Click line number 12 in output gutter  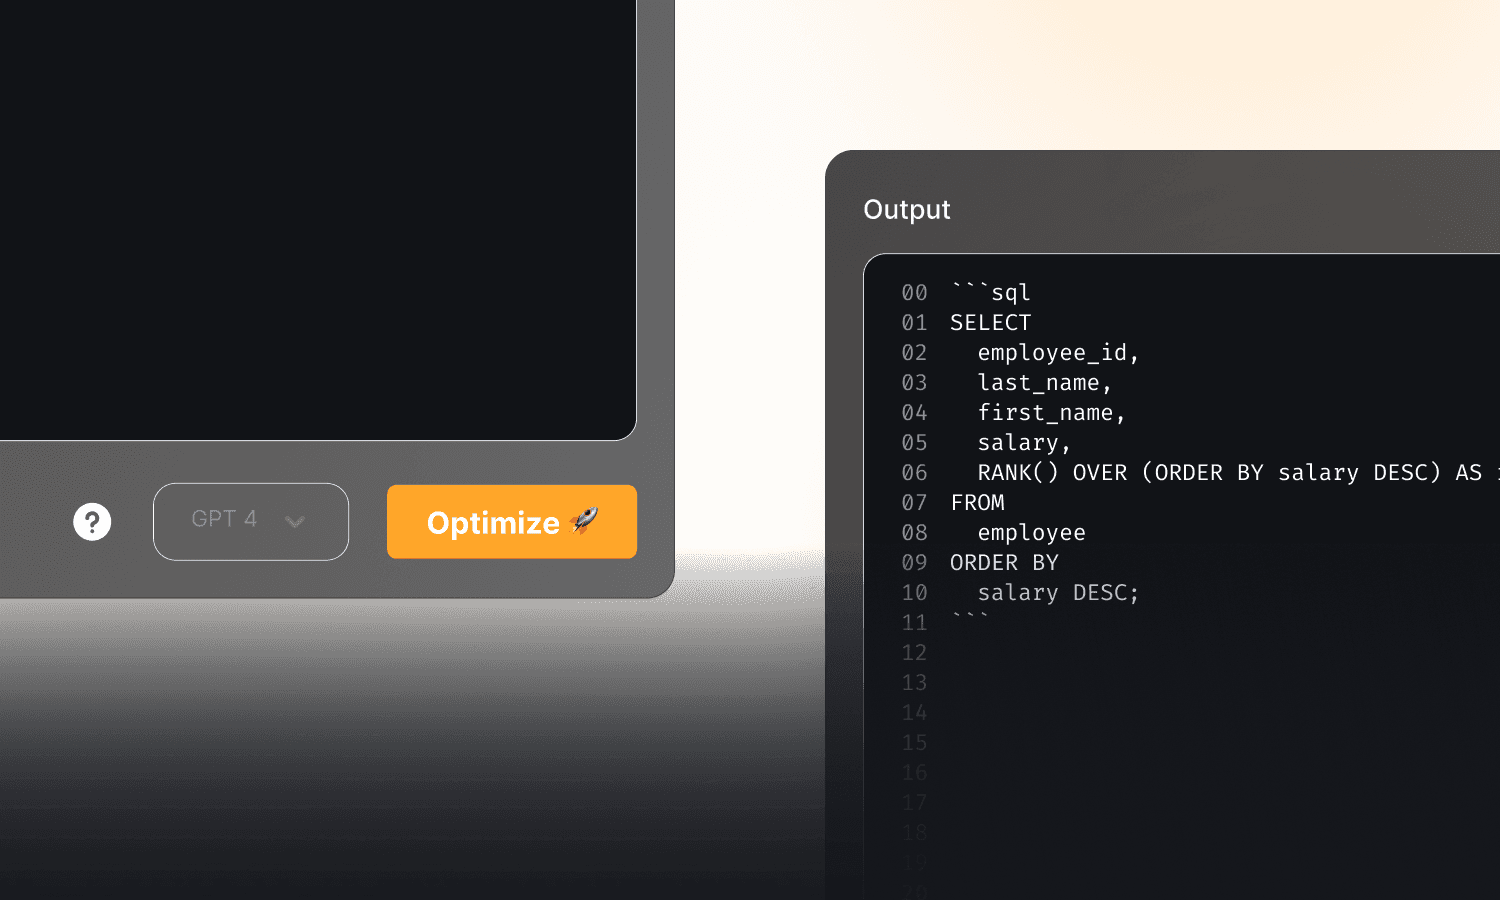[915, 653]
